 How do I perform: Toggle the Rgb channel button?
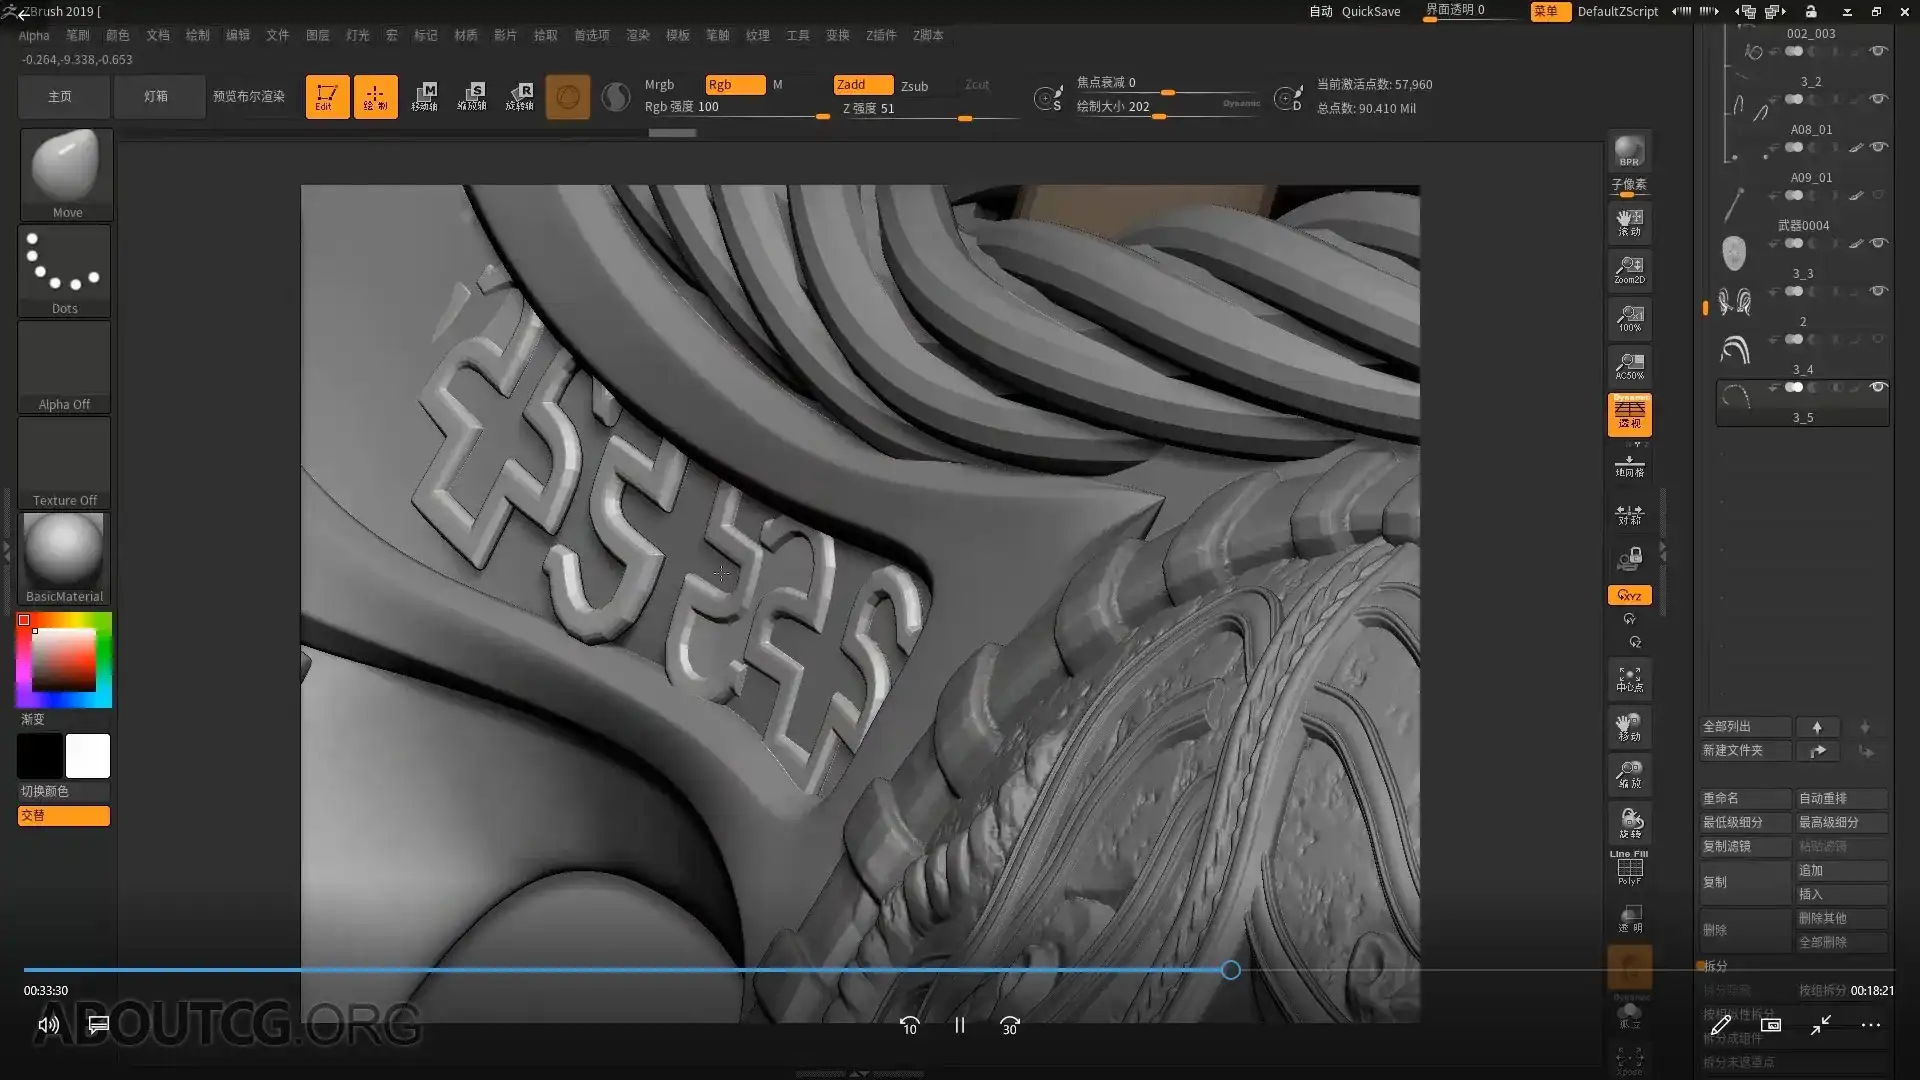pyautogui.click(x=734, y=85)
